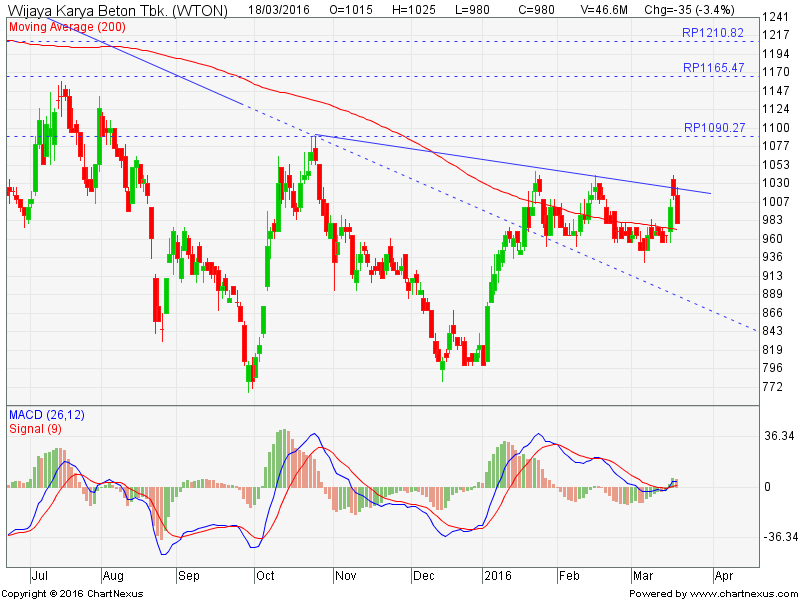Click the Aug month label on the time axis
Screen dimensions: 800x600
pyautogui.click(x=113, y=576)
